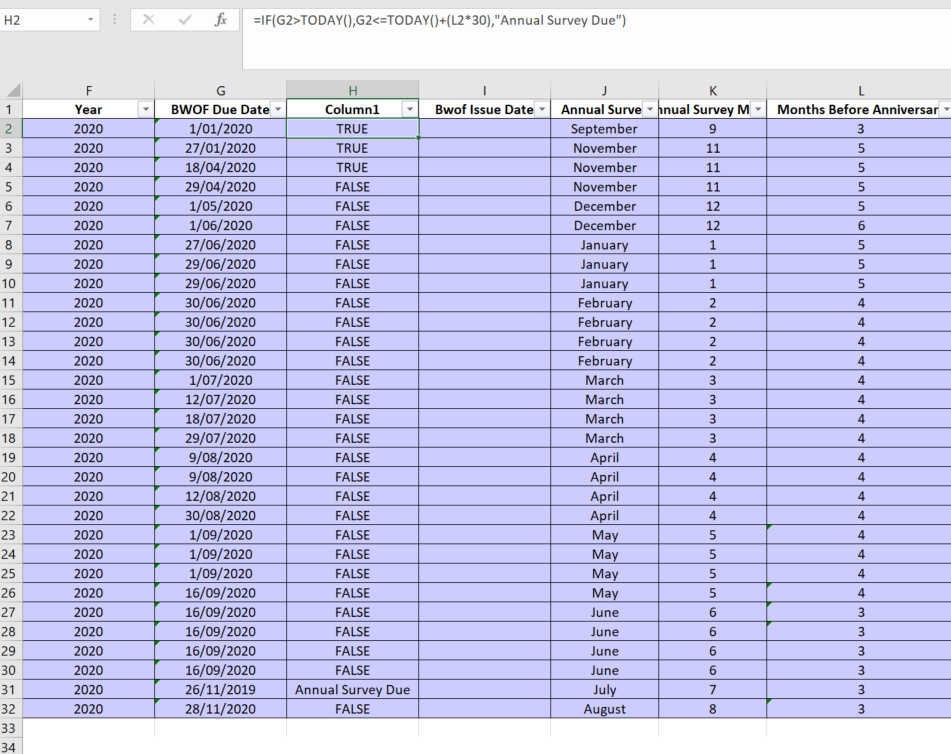Image resolution: width=951 pixels, height=754 pixels.
Task: Open the BWOF Due Date filter dropdown
Action: [x=278, y=109]
